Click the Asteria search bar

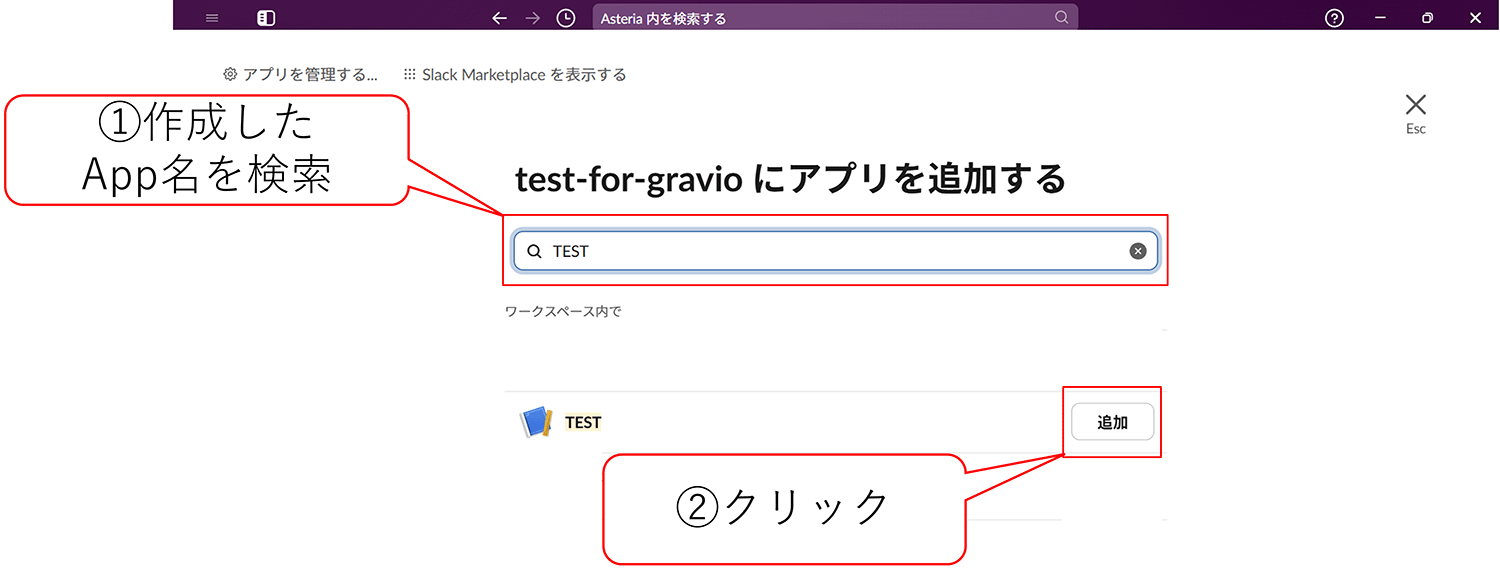pyautogui.click(x=835, y=18)
